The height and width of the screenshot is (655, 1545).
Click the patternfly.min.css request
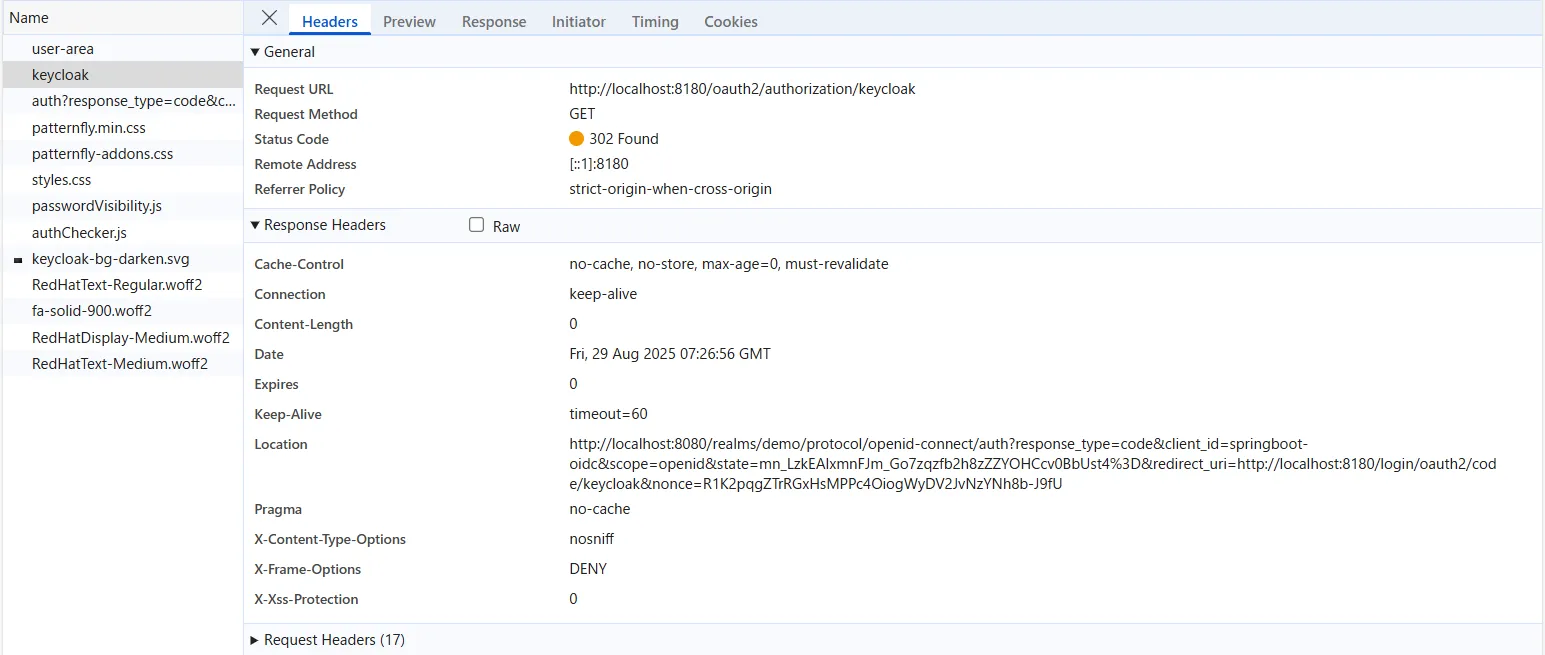tap(89, 128)
